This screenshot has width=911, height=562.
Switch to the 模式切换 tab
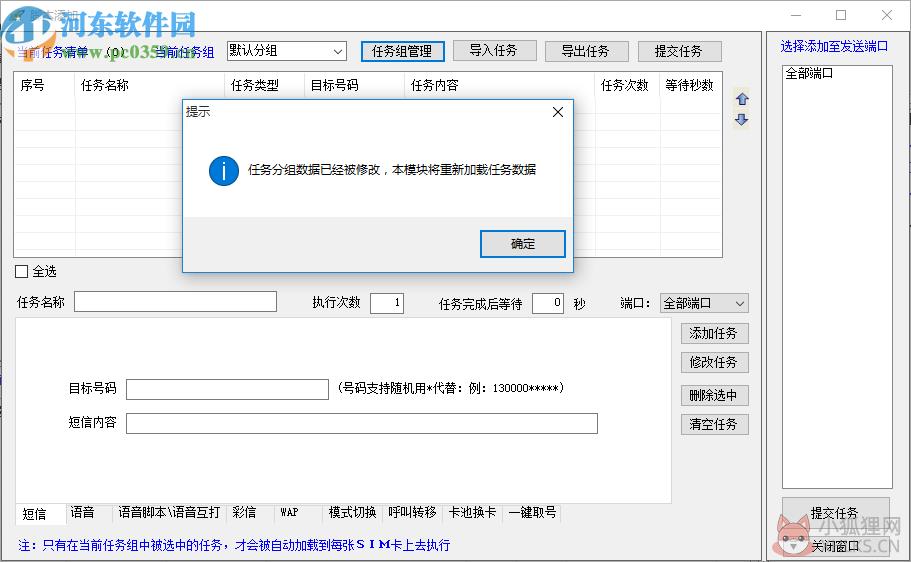353,513
